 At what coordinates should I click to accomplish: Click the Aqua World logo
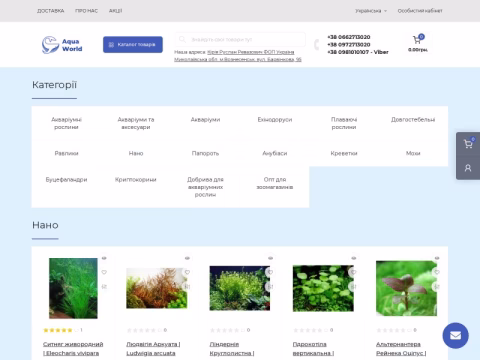point(62,45)
